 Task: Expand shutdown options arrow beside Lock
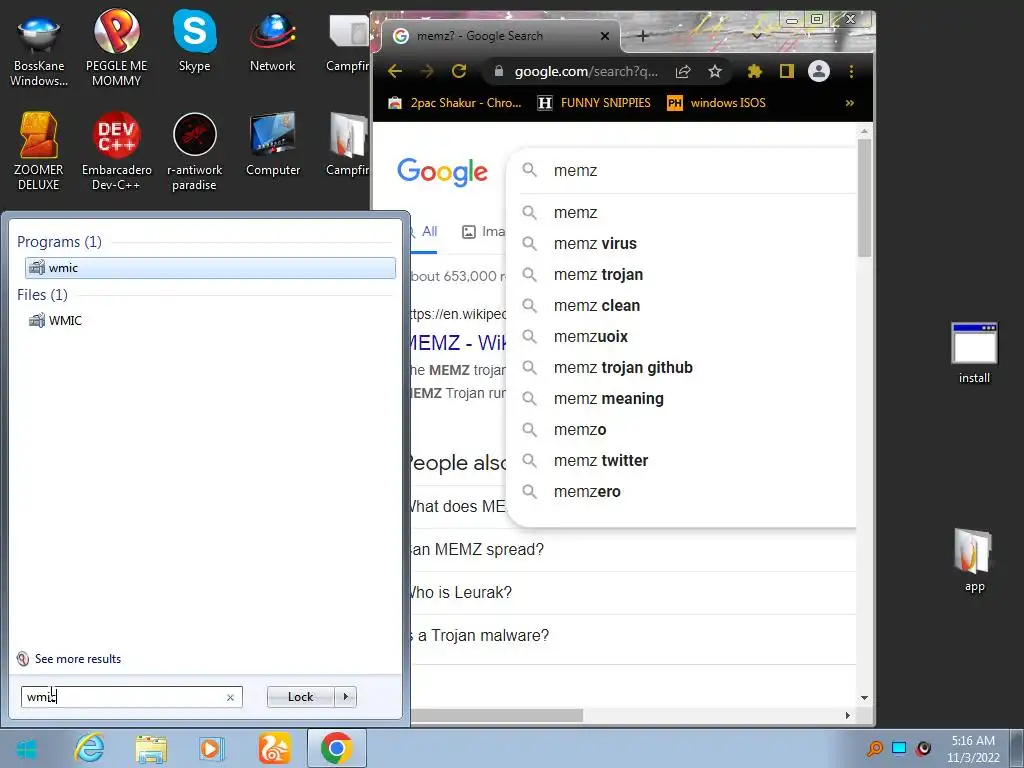pyautogui.click(x=345, y=697)
